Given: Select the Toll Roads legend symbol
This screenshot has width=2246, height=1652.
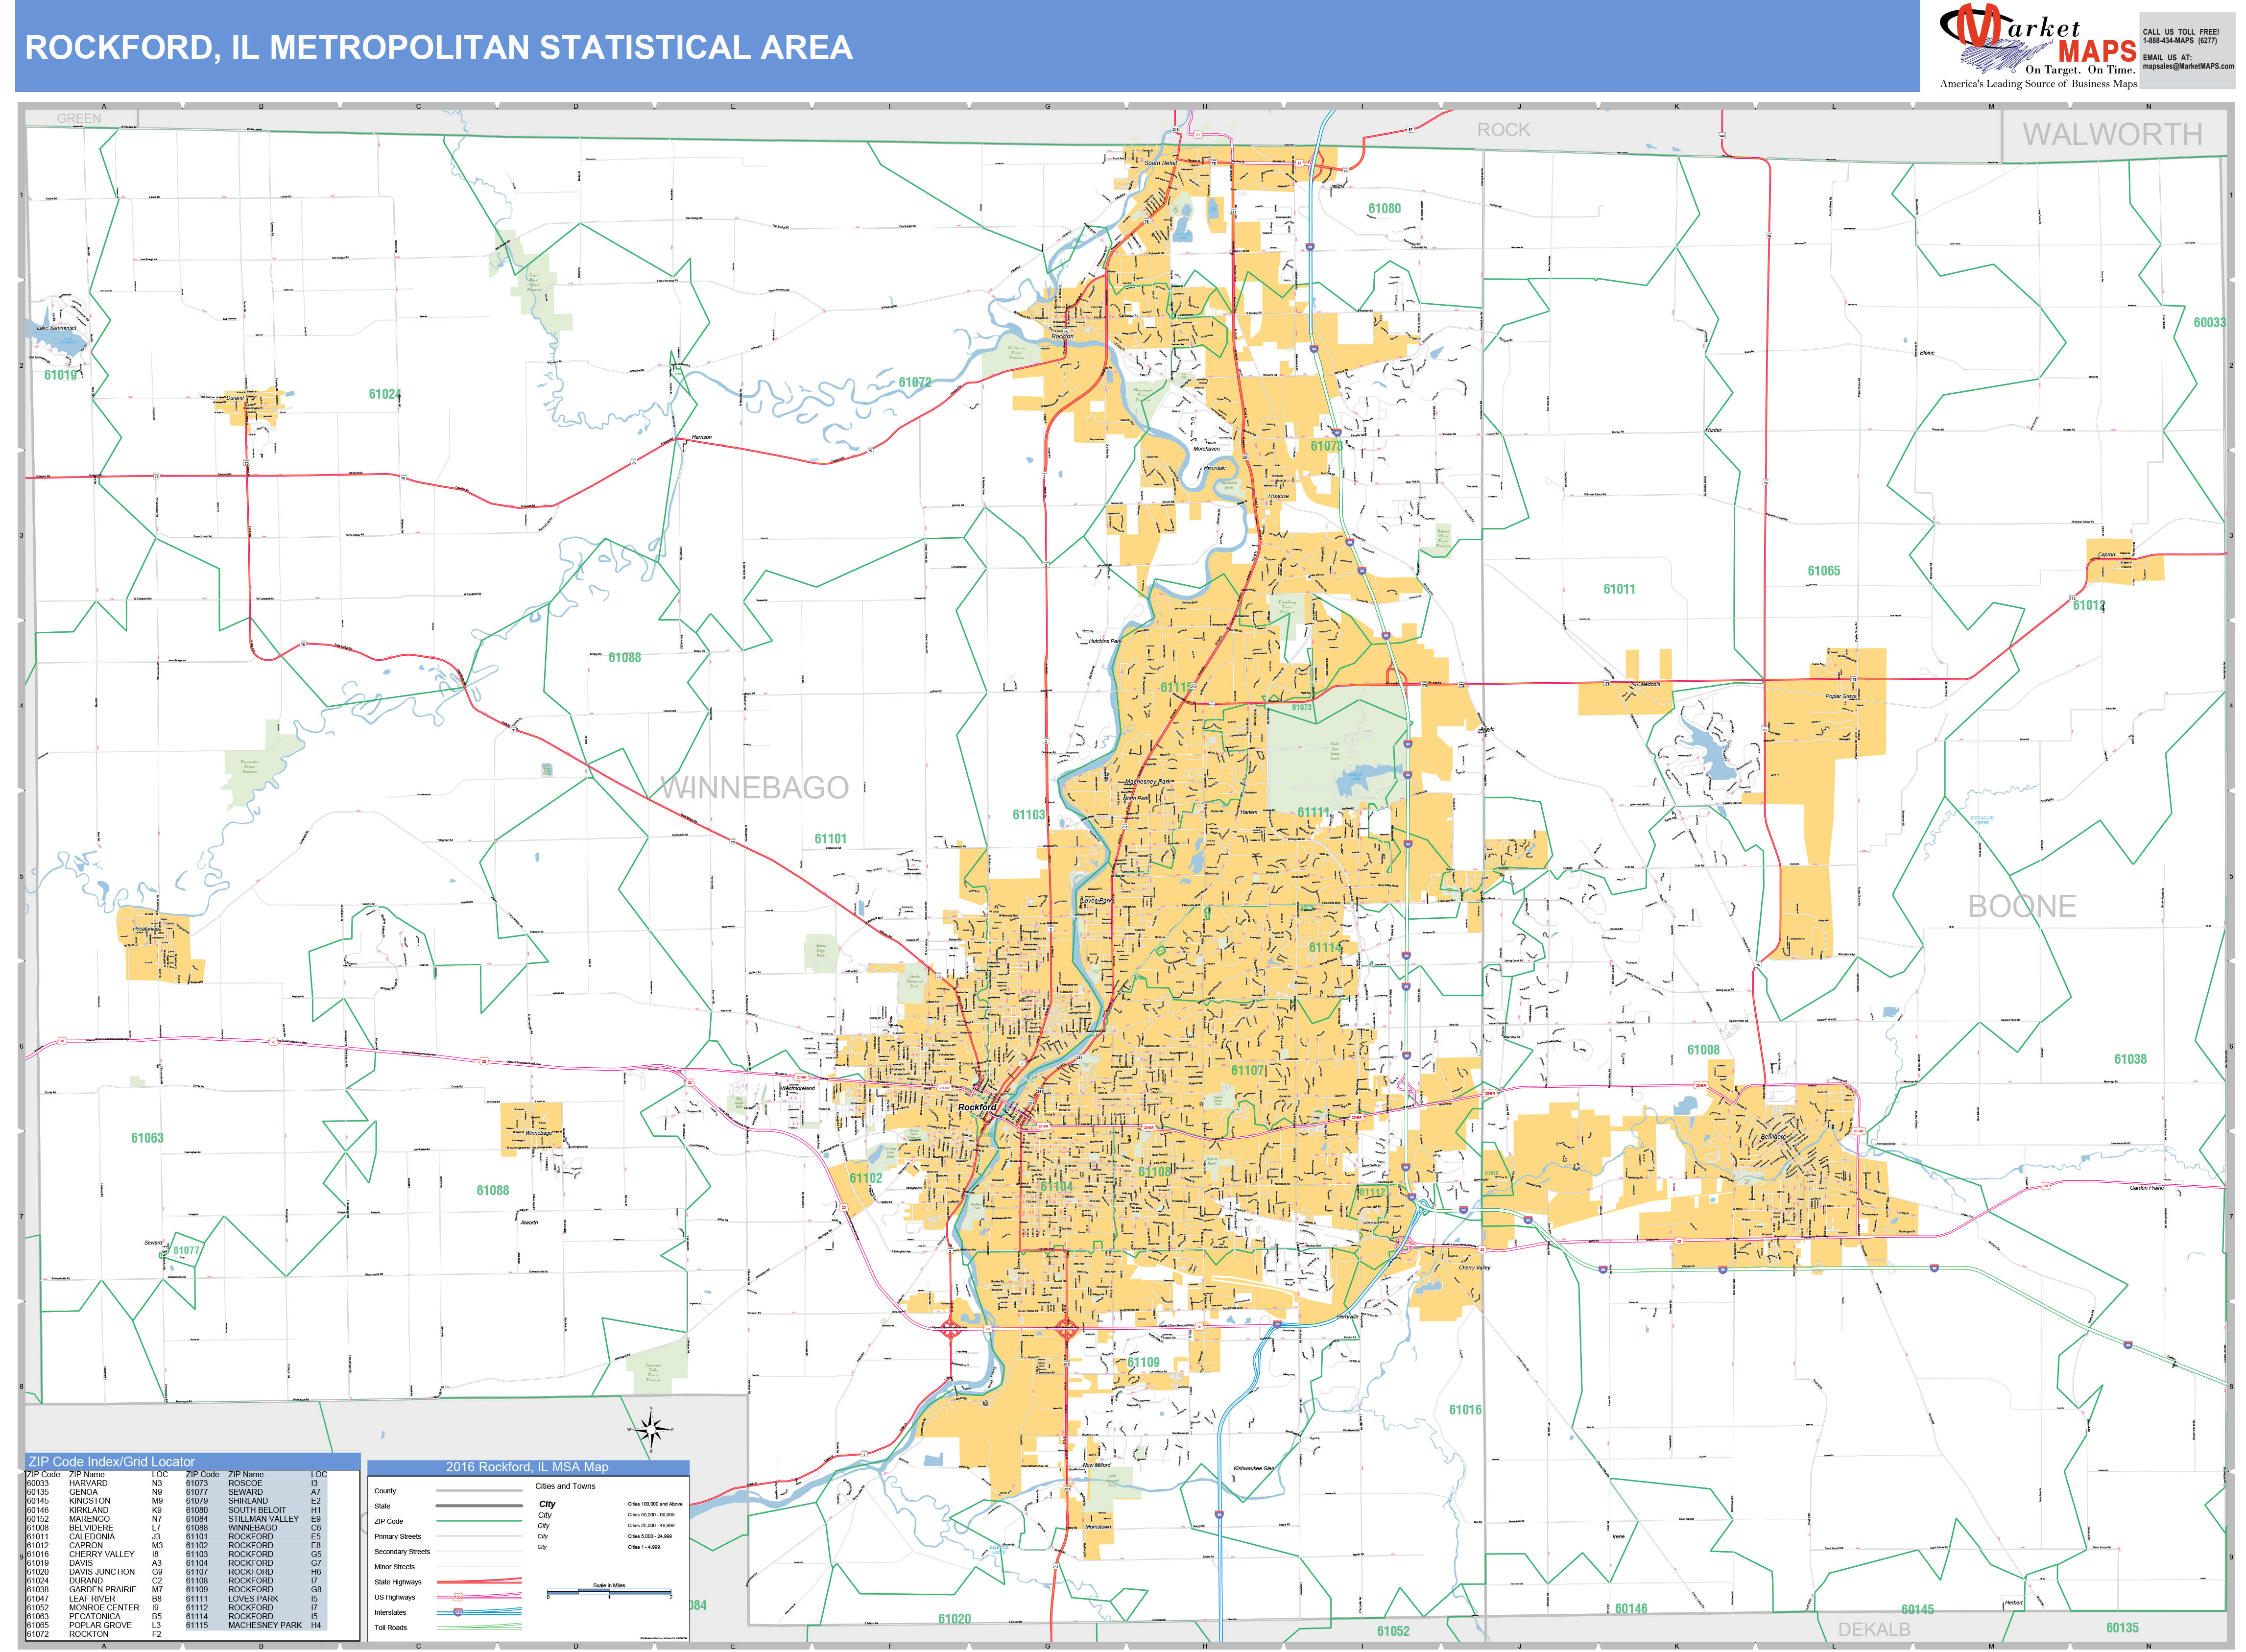Looking at the screenshot, I should pyautogui.click(x=479, y=1627).
